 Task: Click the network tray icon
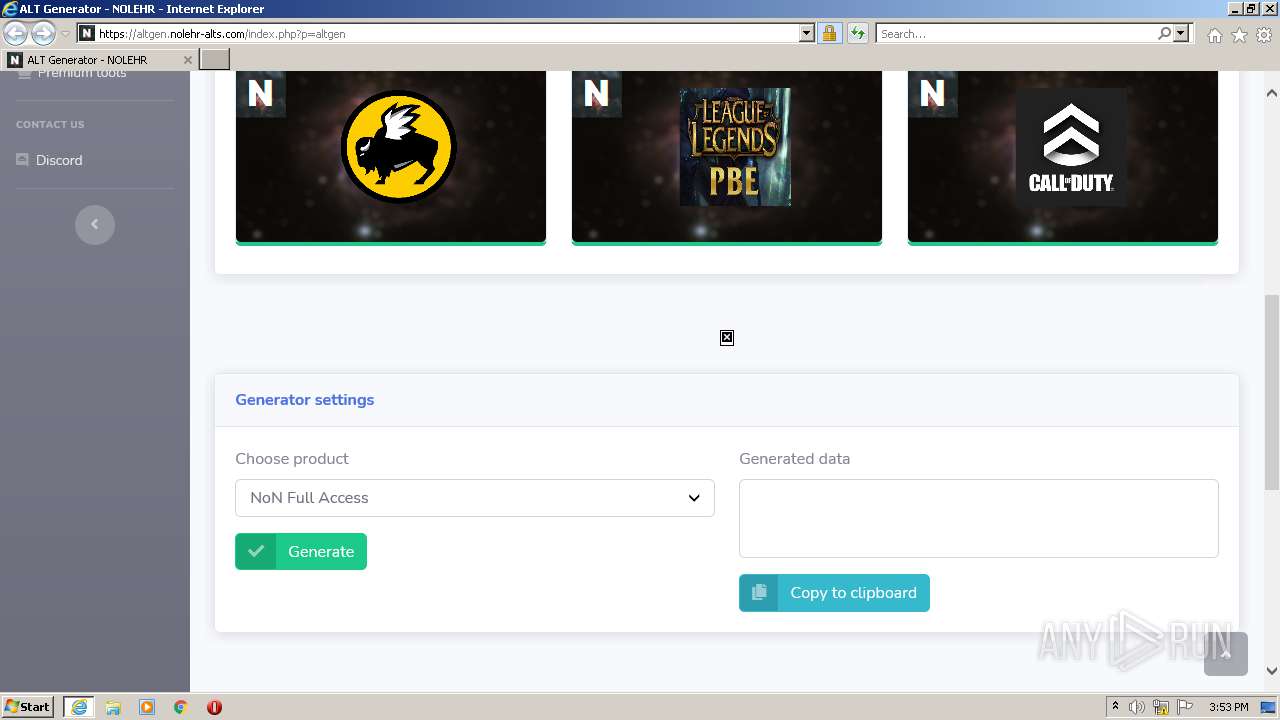1161,707
